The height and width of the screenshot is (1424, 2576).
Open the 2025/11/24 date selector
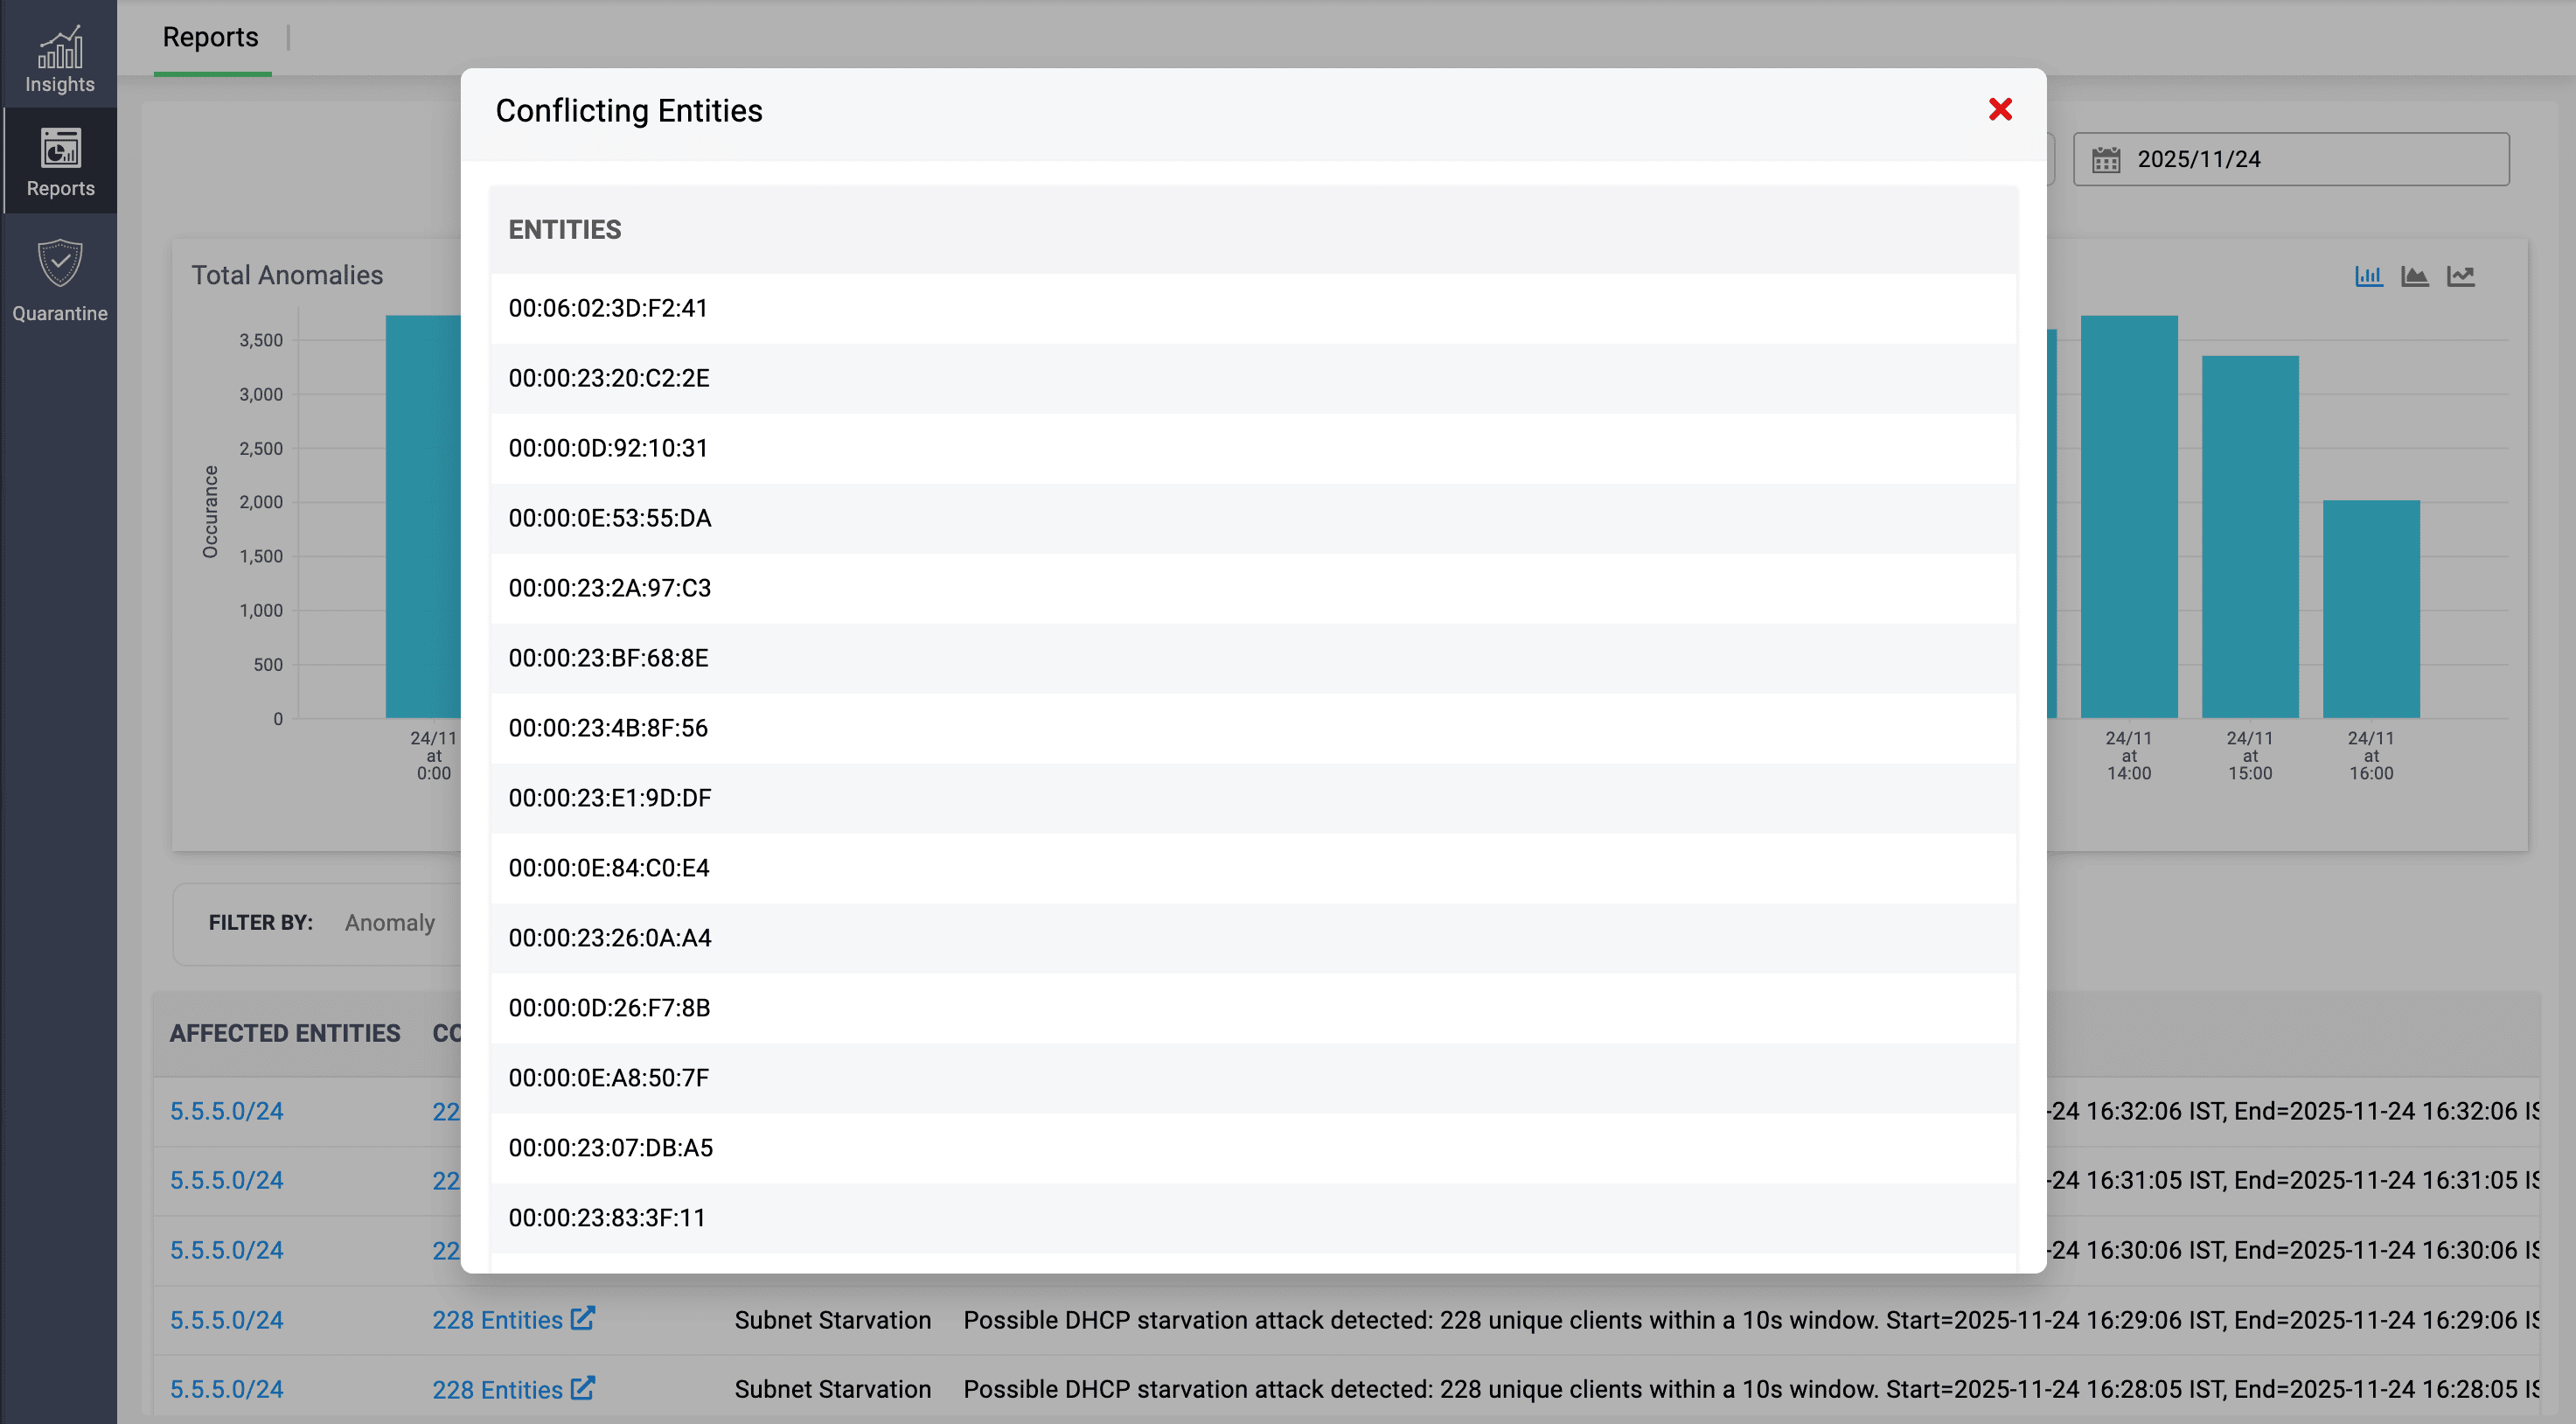coord(2200,158)
